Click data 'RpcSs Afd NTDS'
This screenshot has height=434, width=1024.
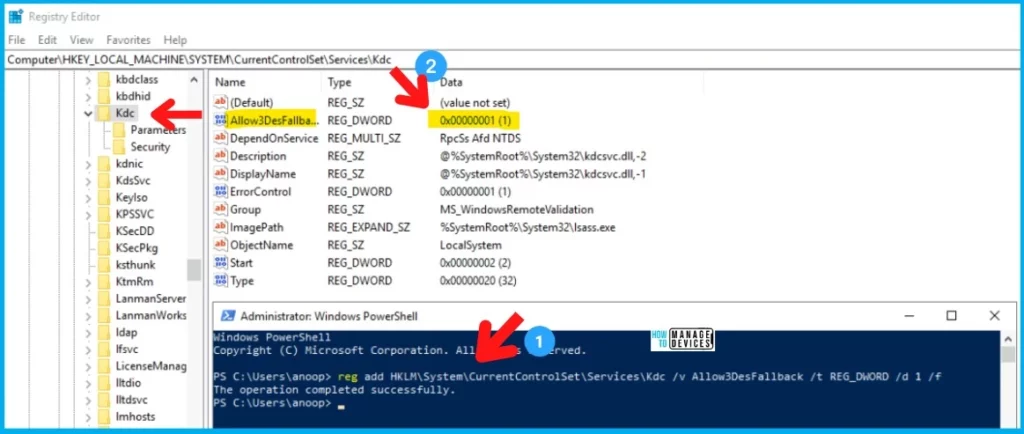(480, 138)
